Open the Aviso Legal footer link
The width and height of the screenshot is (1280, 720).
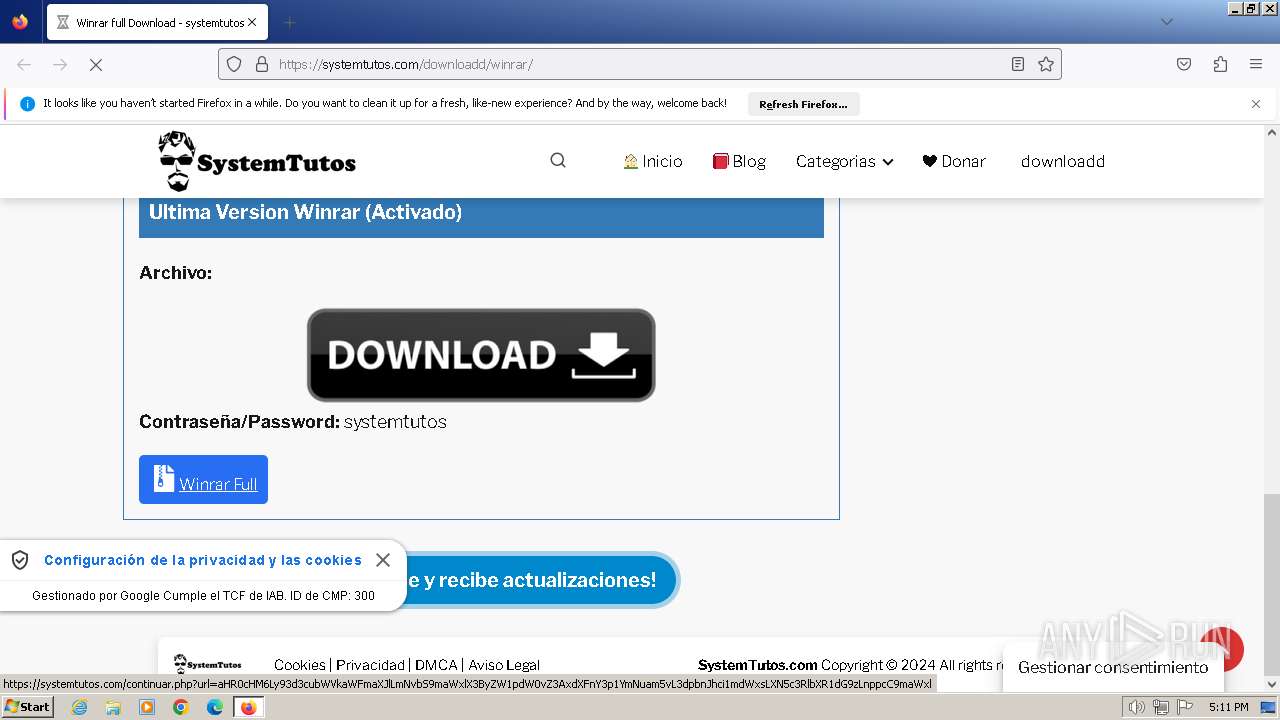[504, 665]
